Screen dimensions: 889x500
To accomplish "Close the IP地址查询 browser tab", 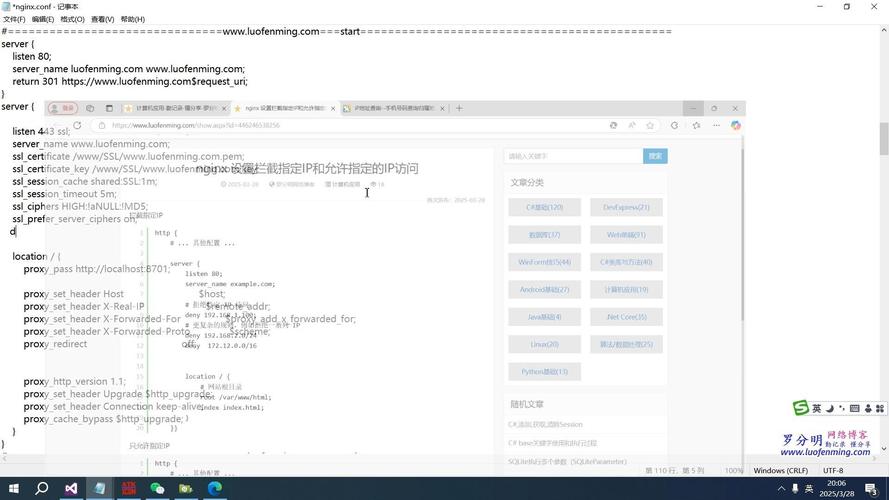I will pyautogui.click(x=442, y=108).
